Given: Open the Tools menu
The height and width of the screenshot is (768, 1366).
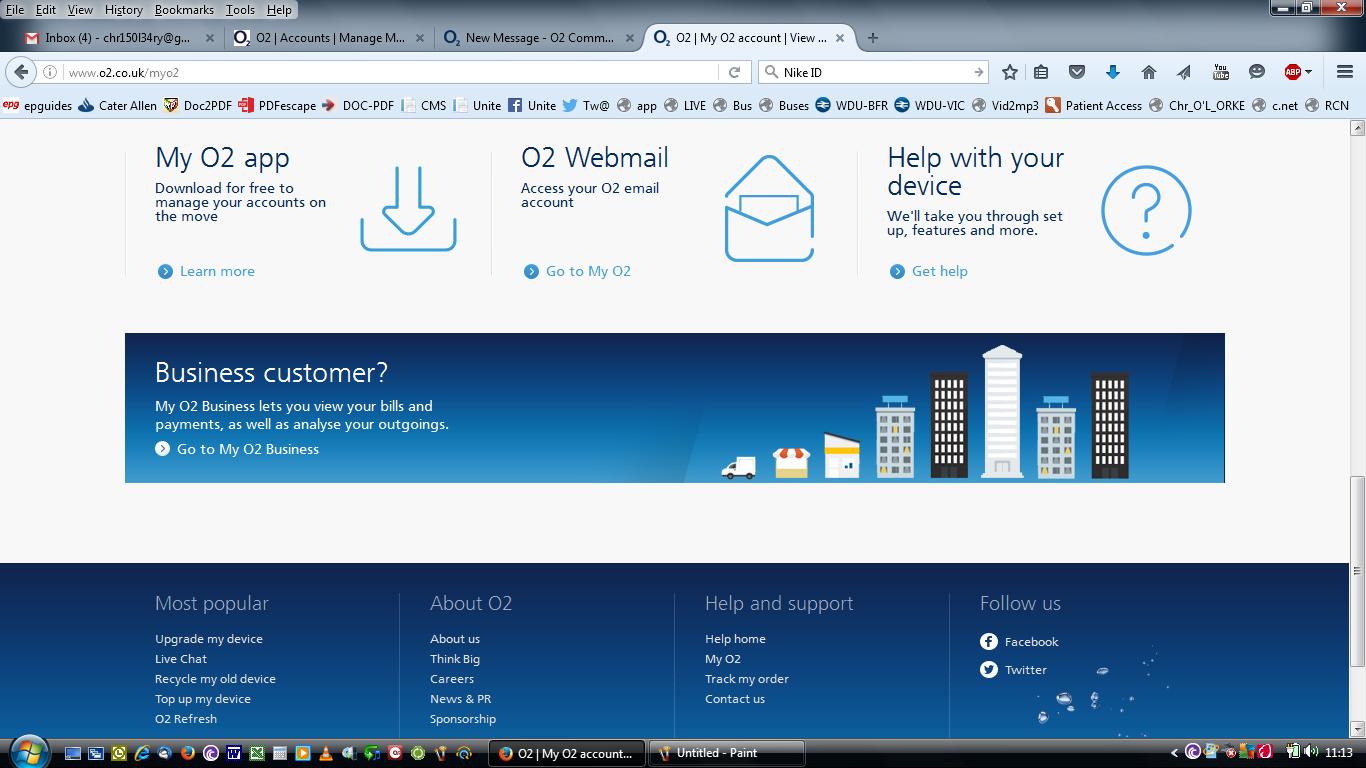Looking at the screenshot, I should point(239,9).
